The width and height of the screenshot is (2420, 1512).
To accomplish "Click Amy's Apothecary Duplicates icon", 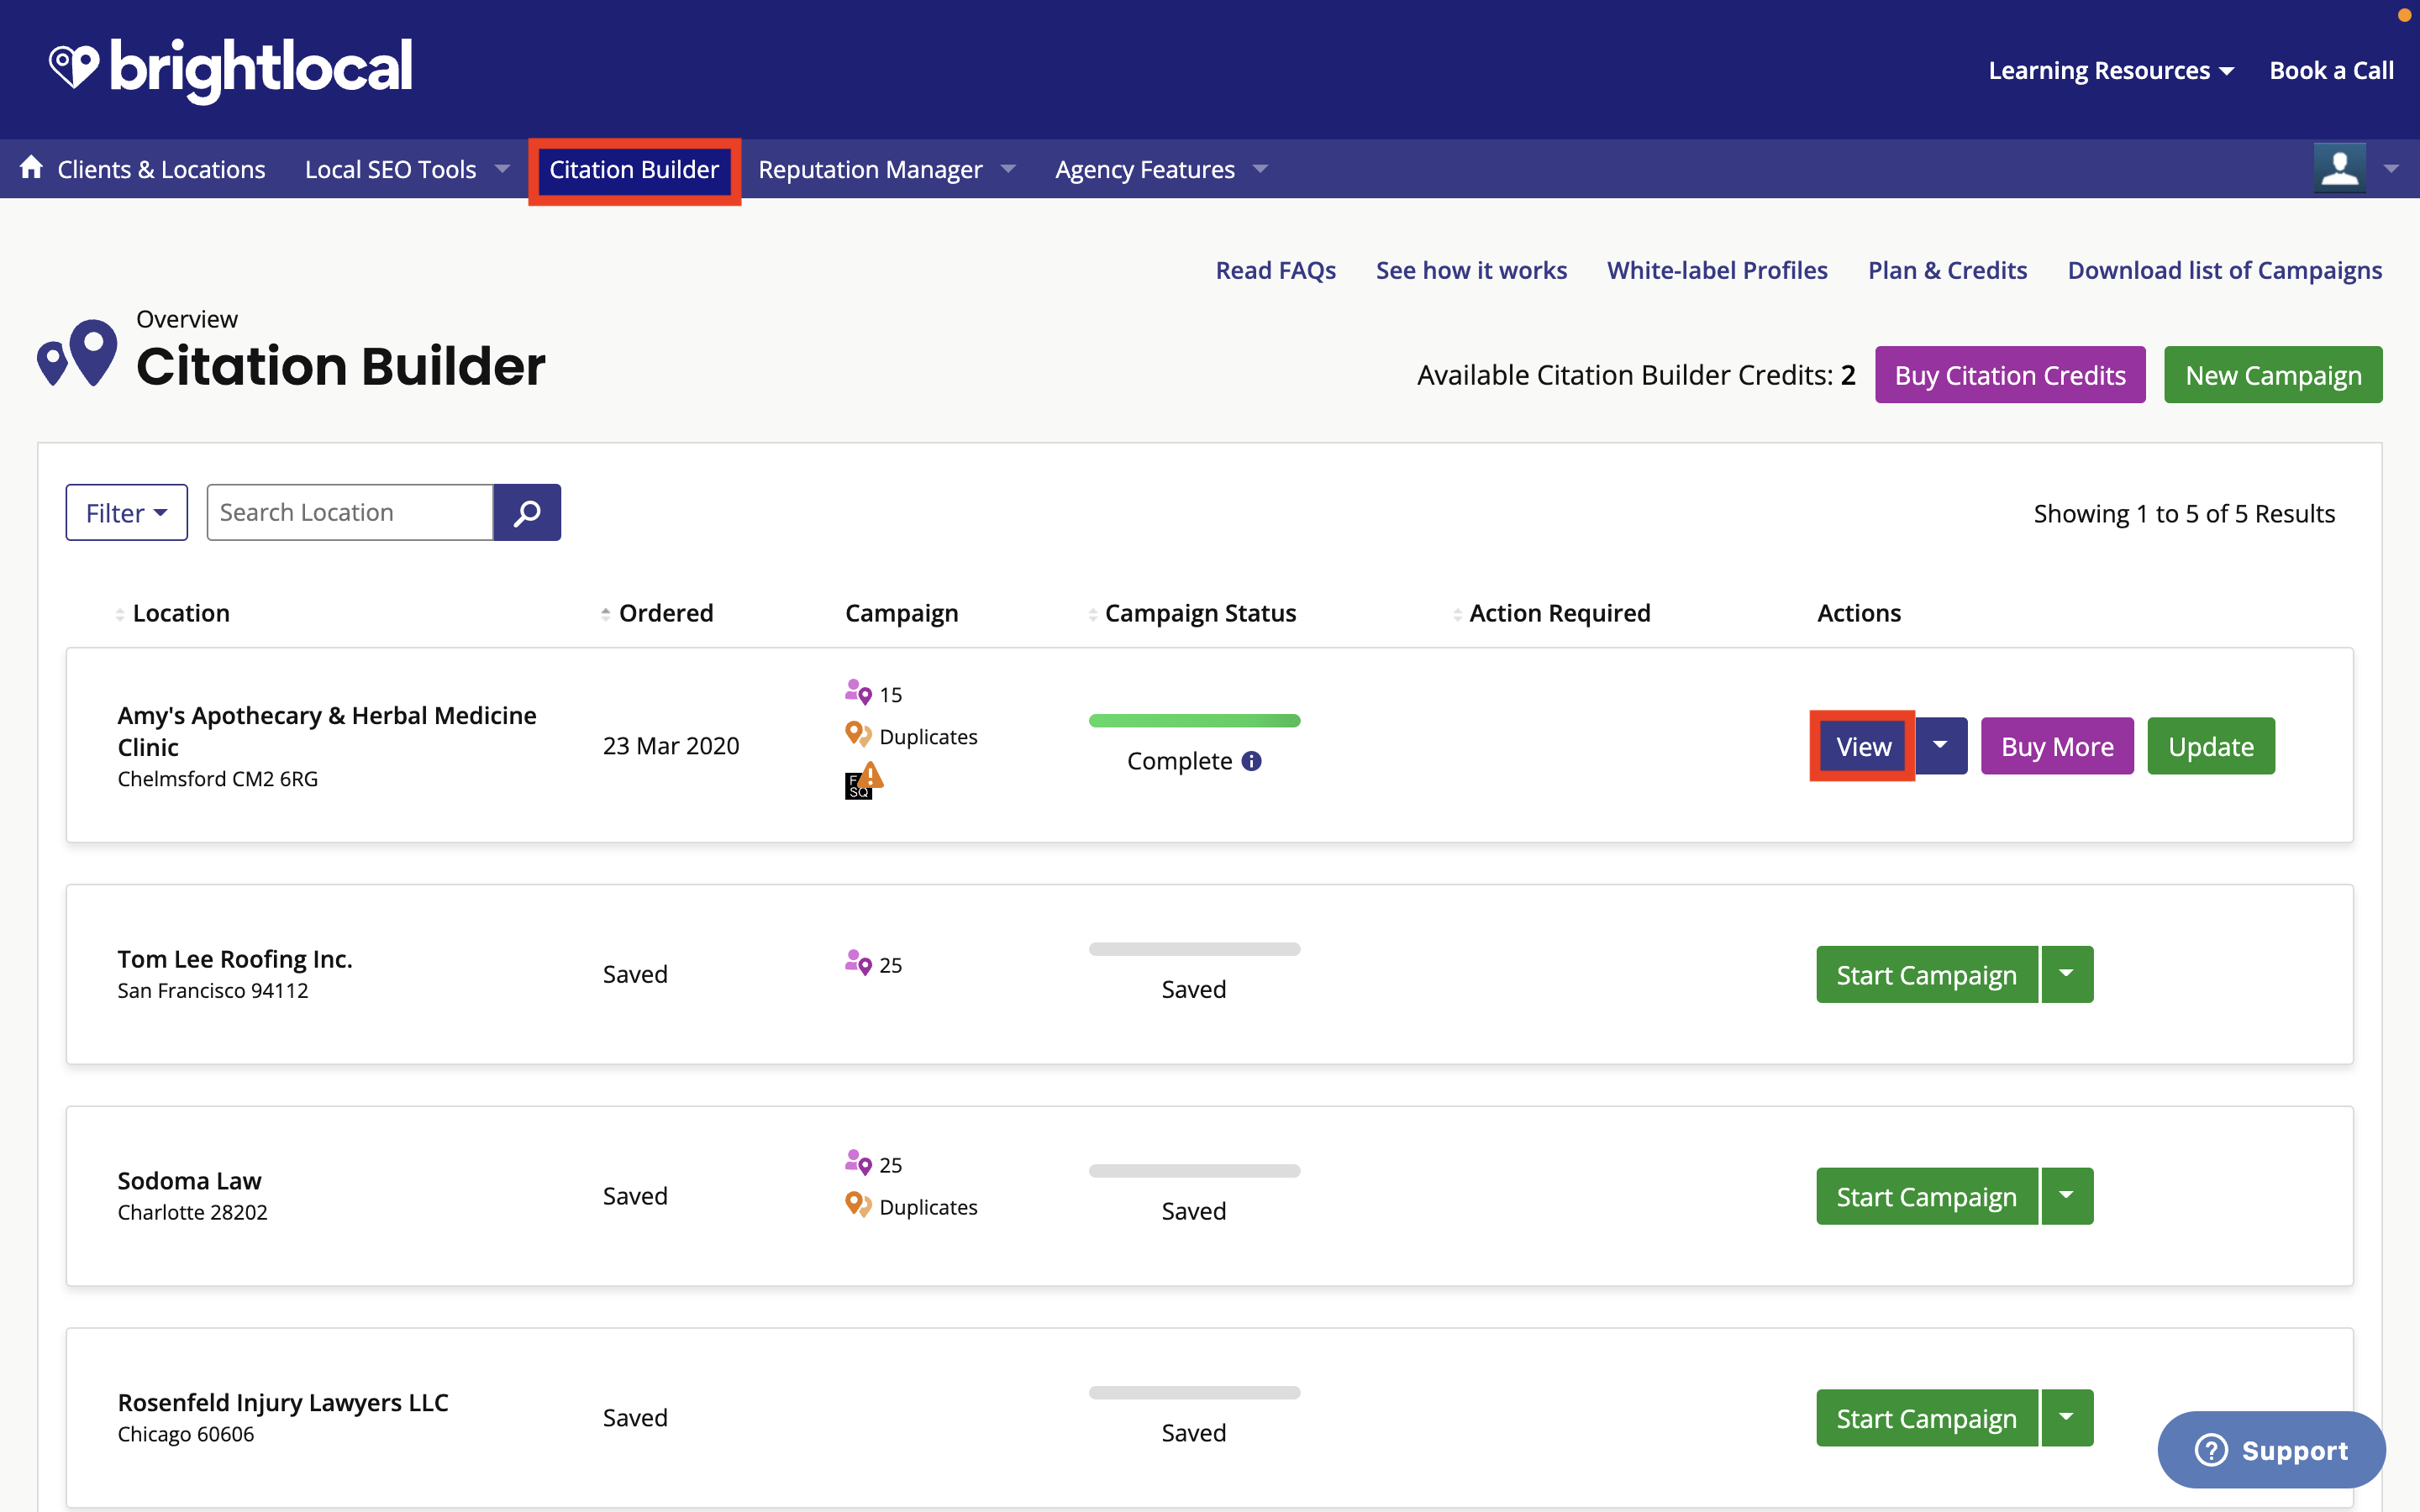I will pyautogui.click(x=858, y=735).
